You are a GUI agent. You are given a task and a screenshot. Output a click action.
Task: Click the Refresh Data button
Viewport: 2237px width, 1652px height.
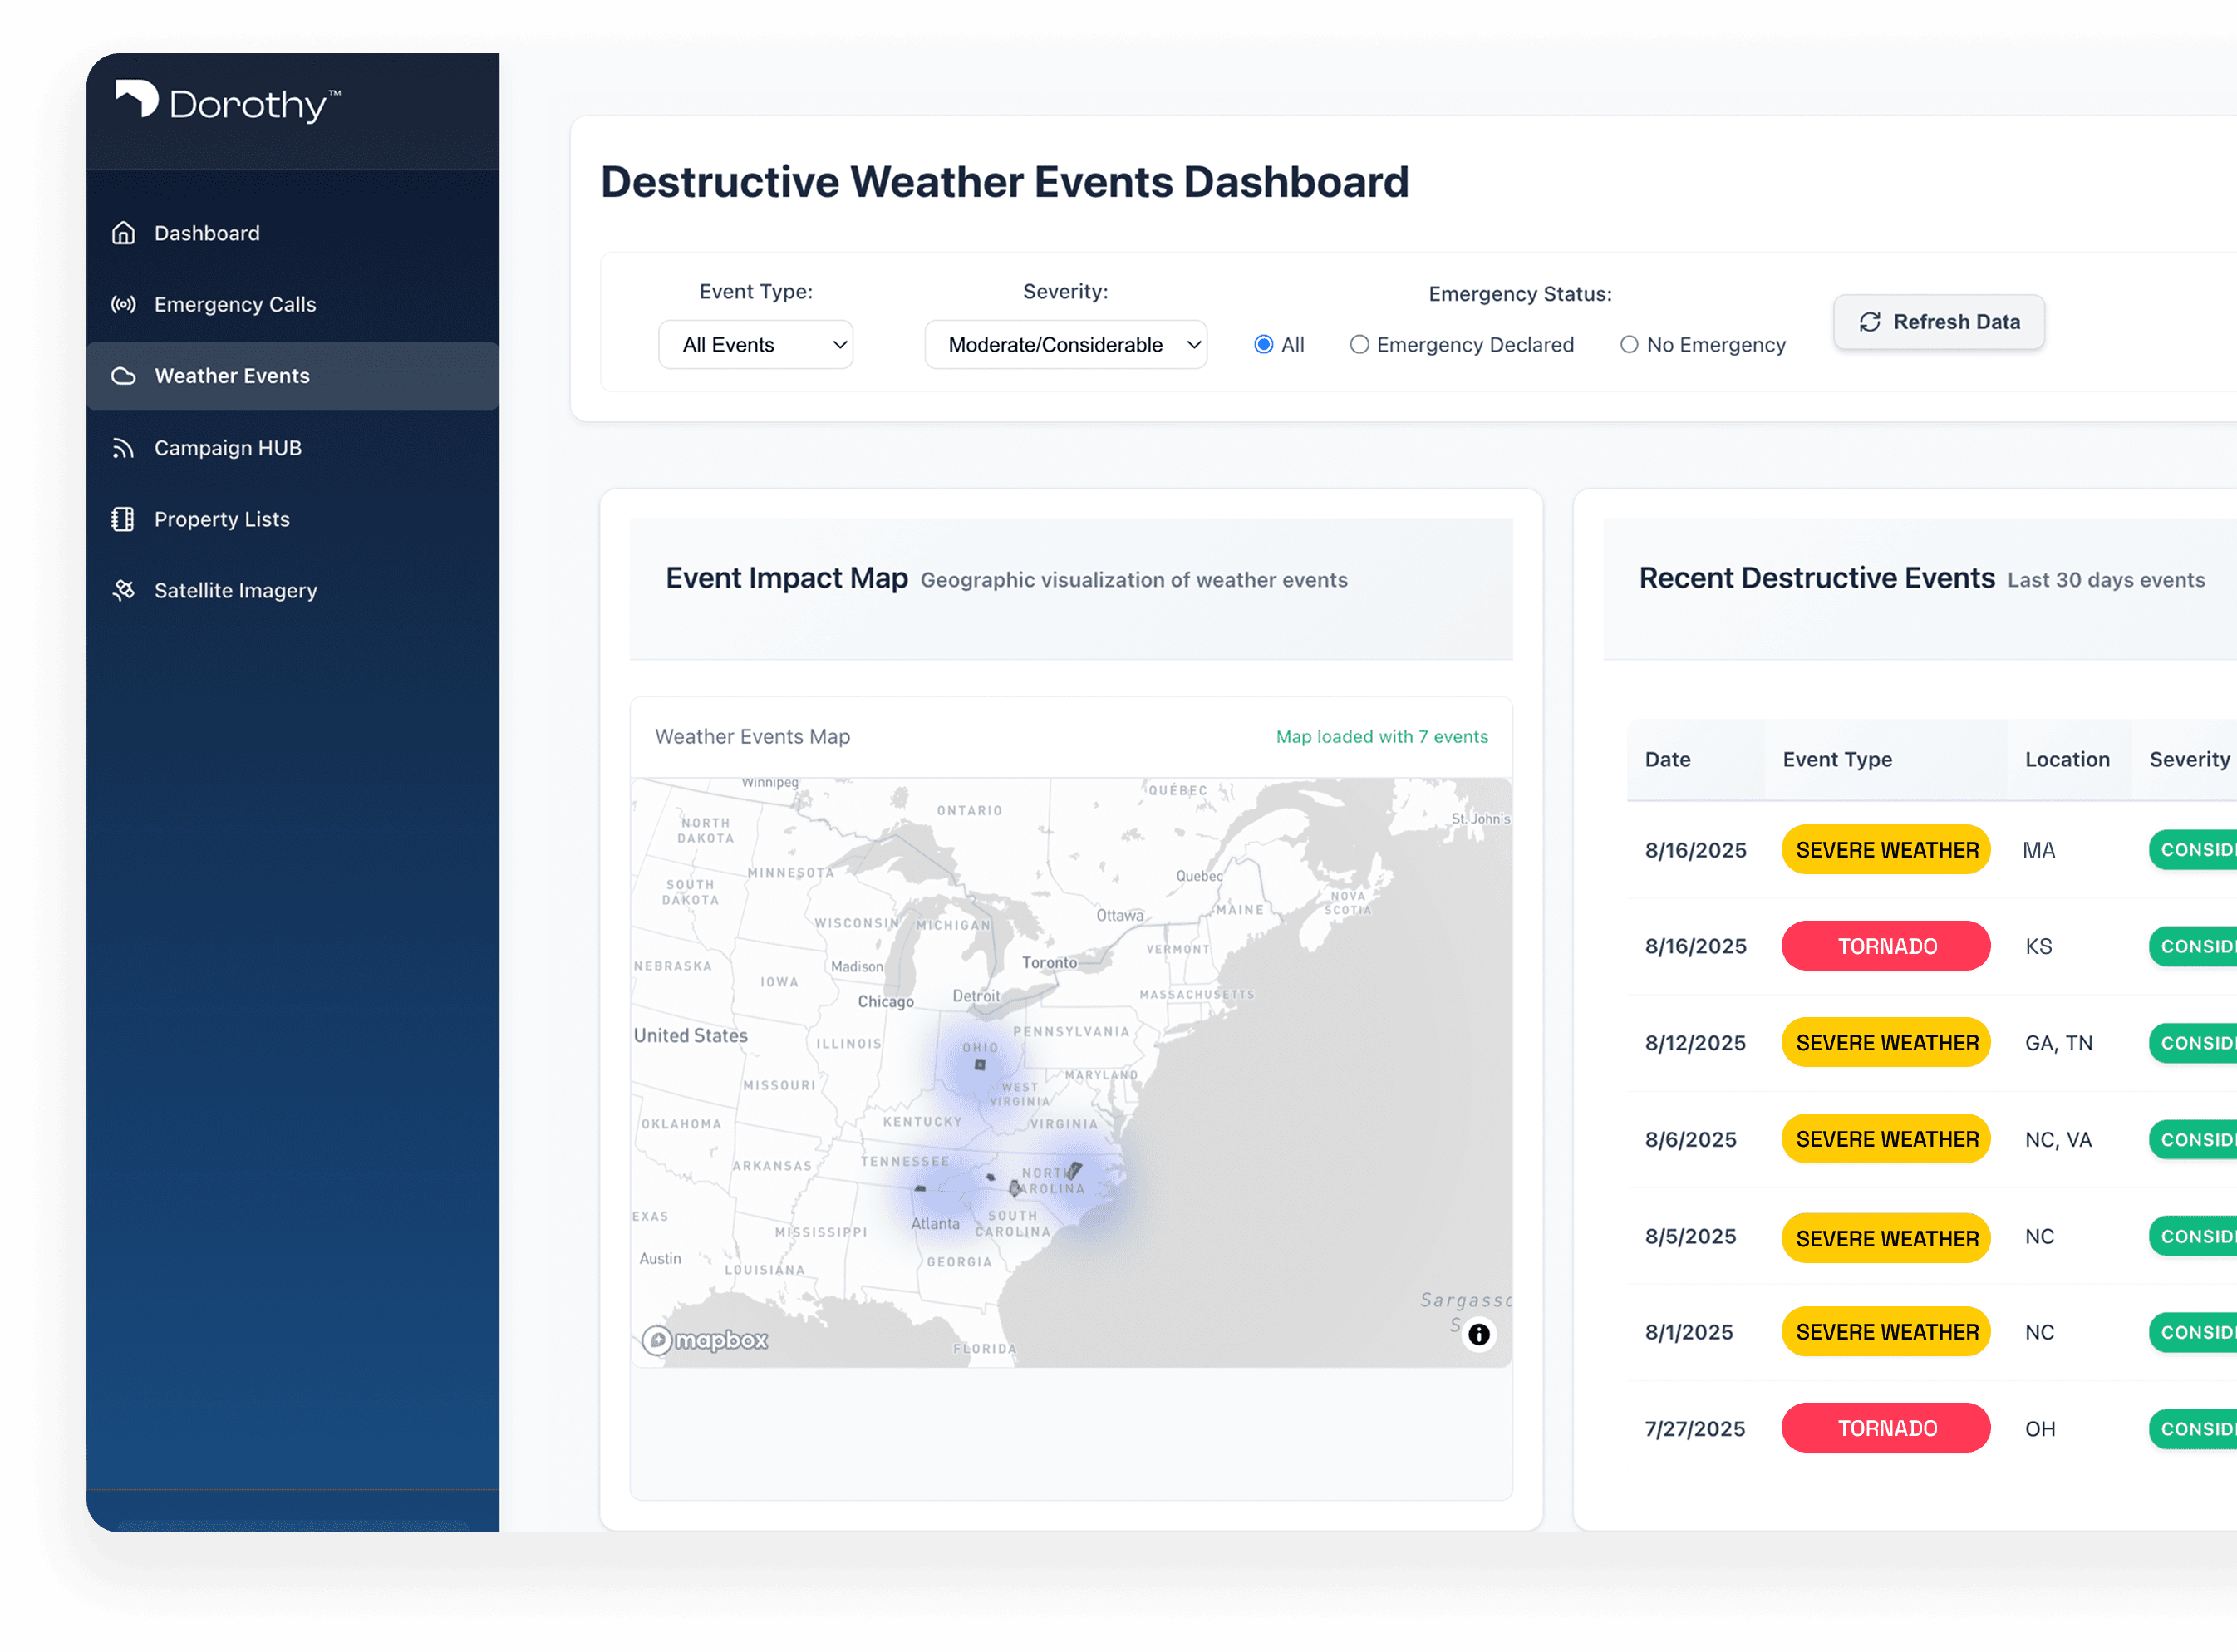point(1937,322)
